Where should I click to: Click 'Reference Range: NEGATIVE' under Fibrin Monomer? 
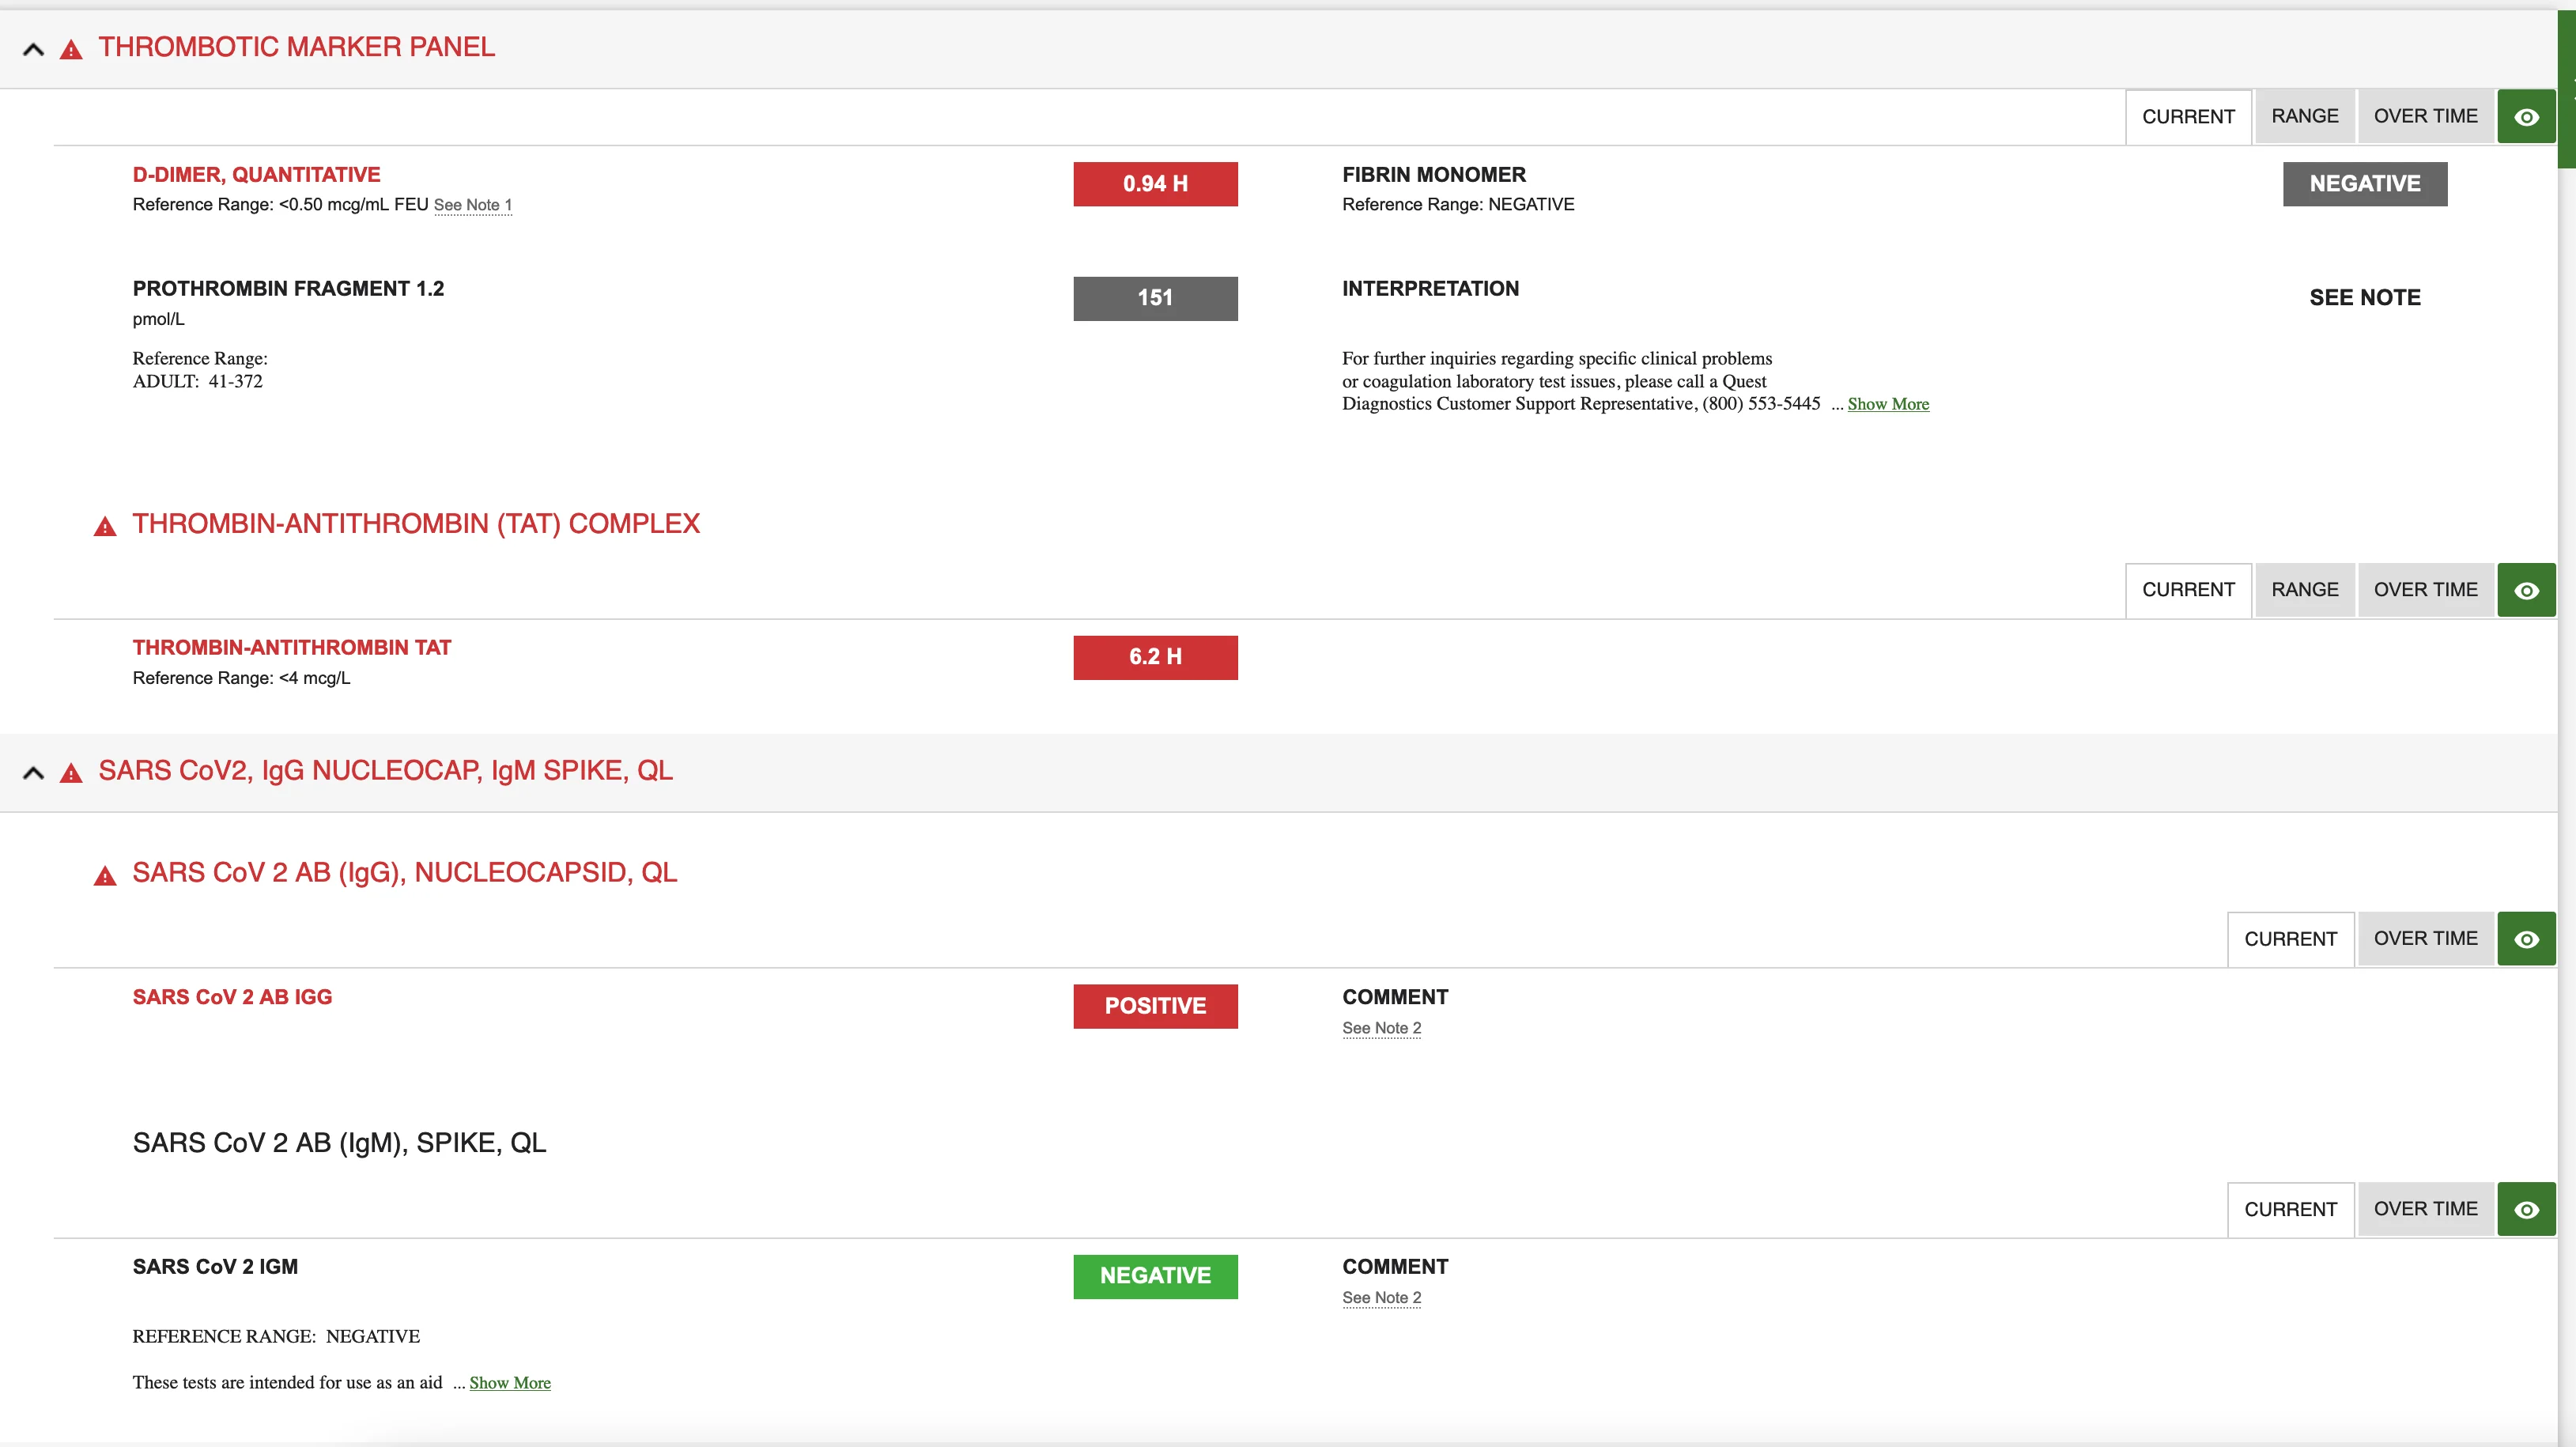click(x=1457, y=205)
